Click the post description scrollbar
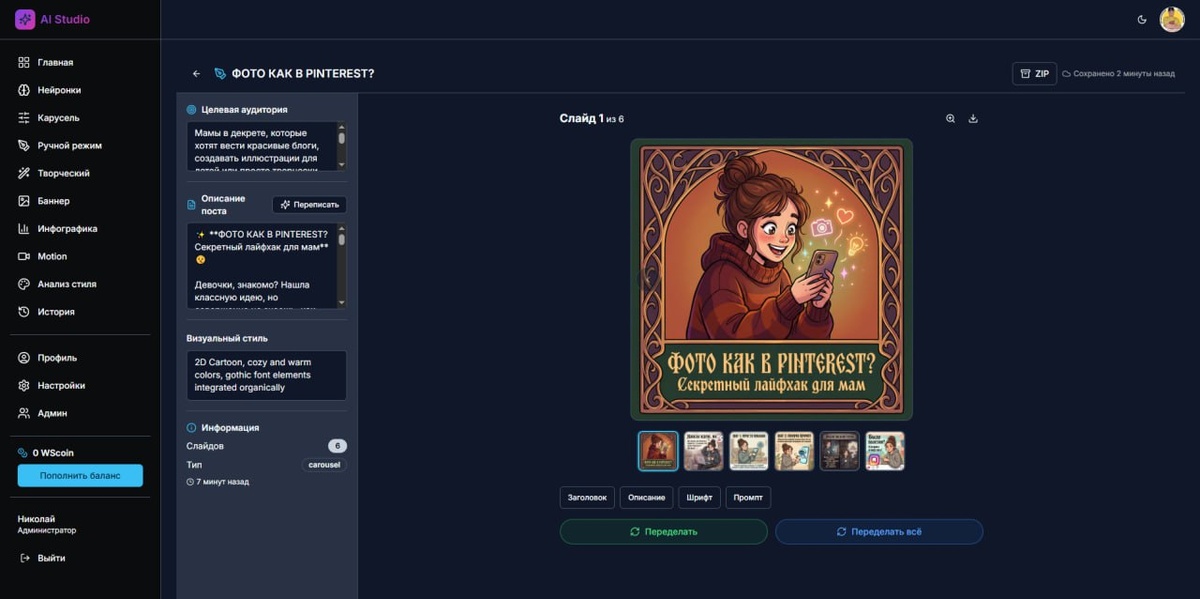 (341, 265)
